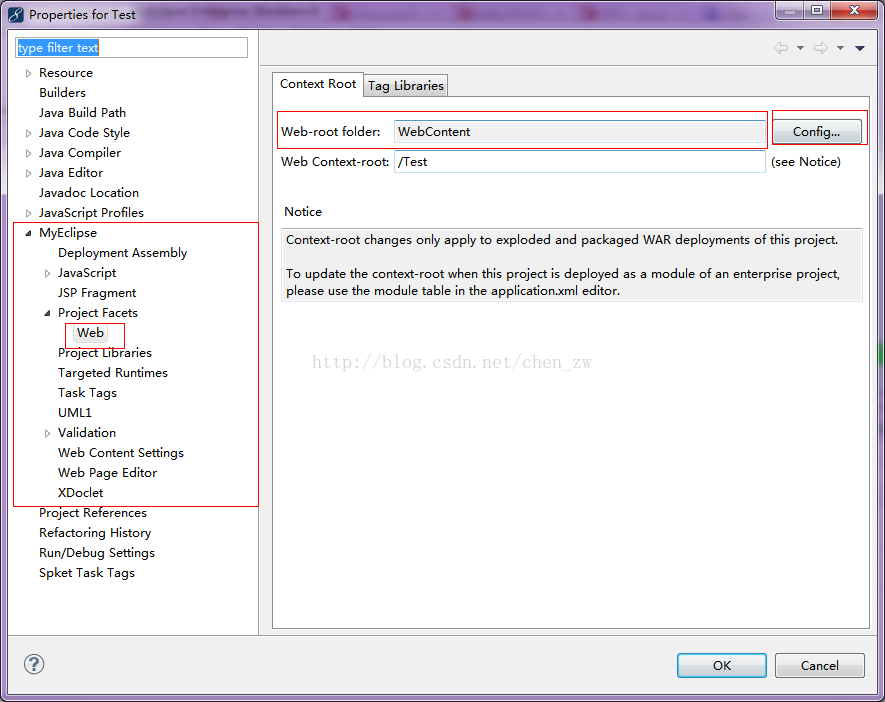Select the XDoclet item
The width and height of the screenshot is (885, 702).
coord(81,493)
